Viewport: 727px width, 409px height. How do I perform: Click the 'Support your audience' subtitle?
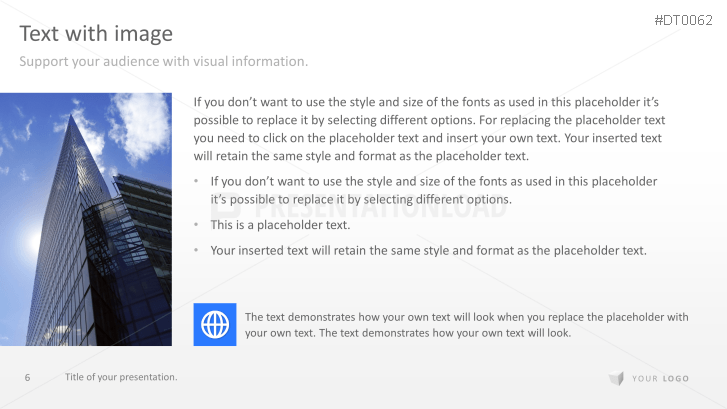164,62
